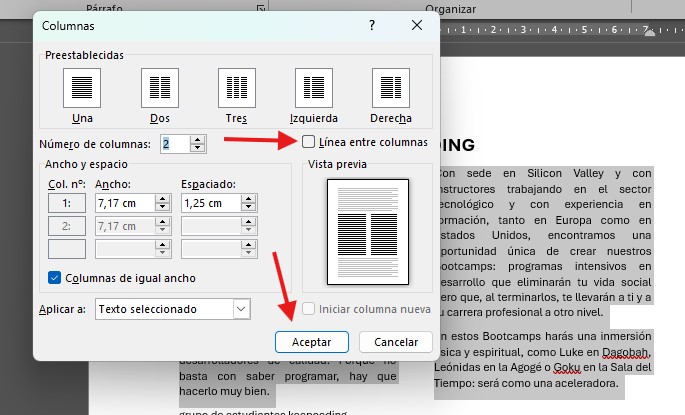Increase column 1 Espaciado value
Image resolution: width=685 pixels, height=415 pixels.
pyautogui.click(x=249, y=199)
